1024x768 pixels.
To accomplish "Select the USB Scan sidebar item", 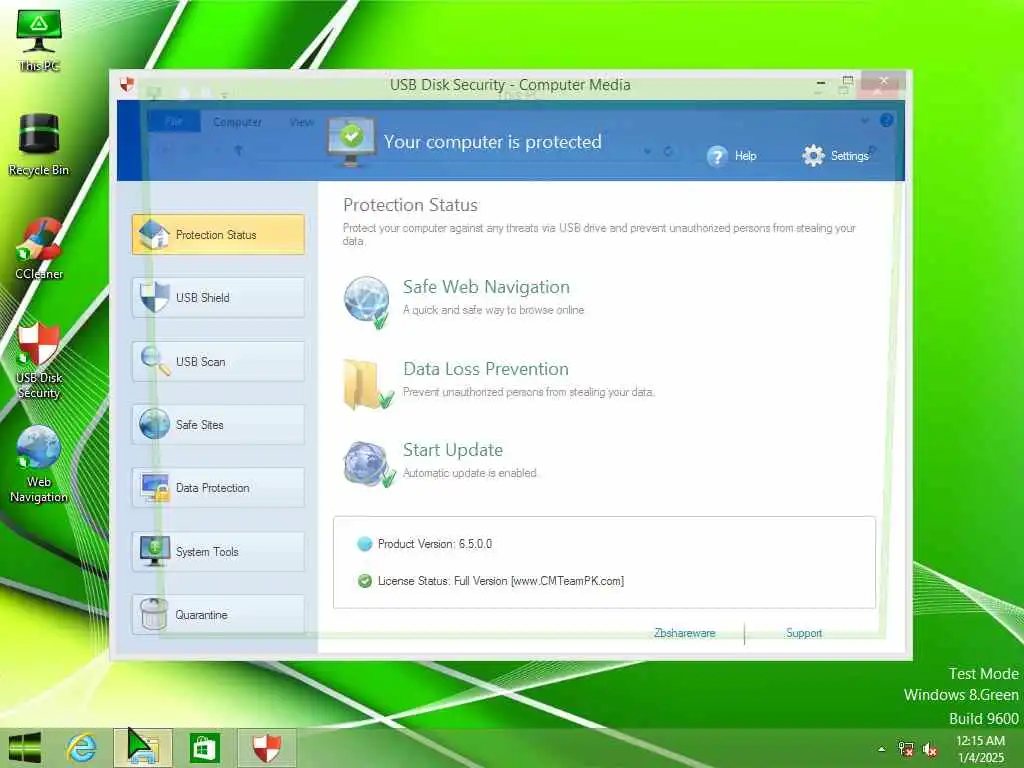I will tap(218, 361).
